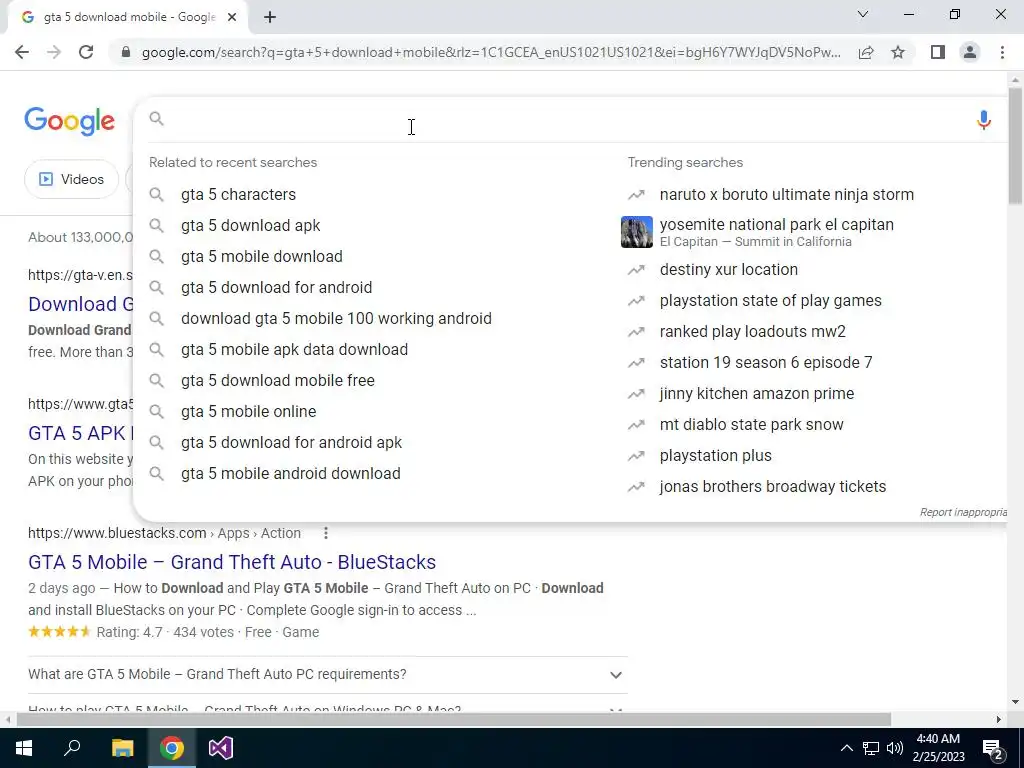The height and width of the screenshot is (768, 1024).
Task: Select trending 'playstation plus'
Action: 716,456
